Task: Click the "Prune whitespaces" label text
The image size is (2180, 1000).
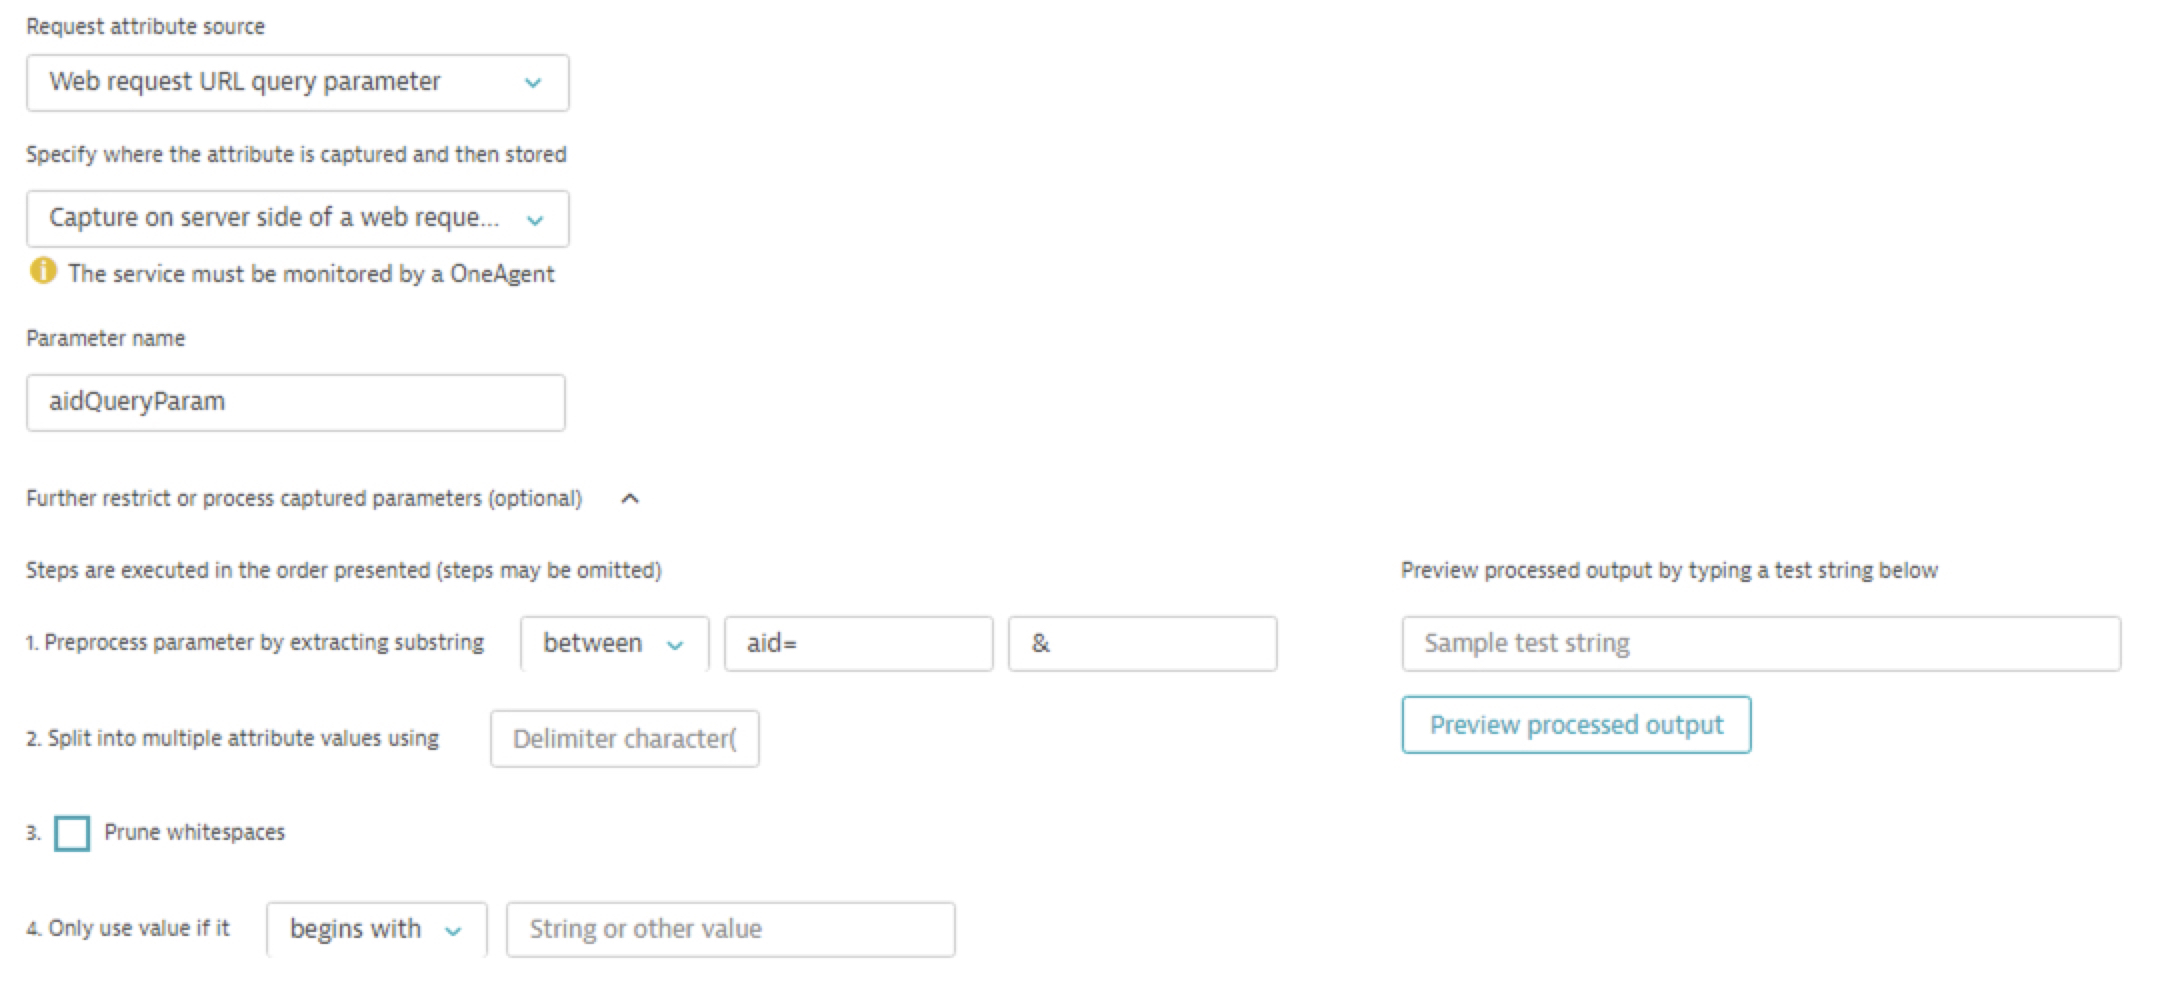Action: click(194, 832)
